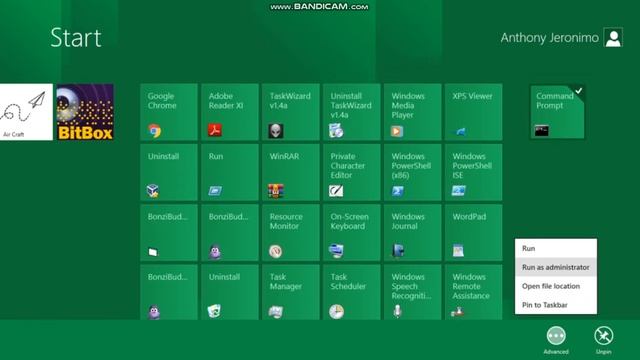Choose Run from the context menu
Screen dimensions: 640x360
click(x=556, y=248)
